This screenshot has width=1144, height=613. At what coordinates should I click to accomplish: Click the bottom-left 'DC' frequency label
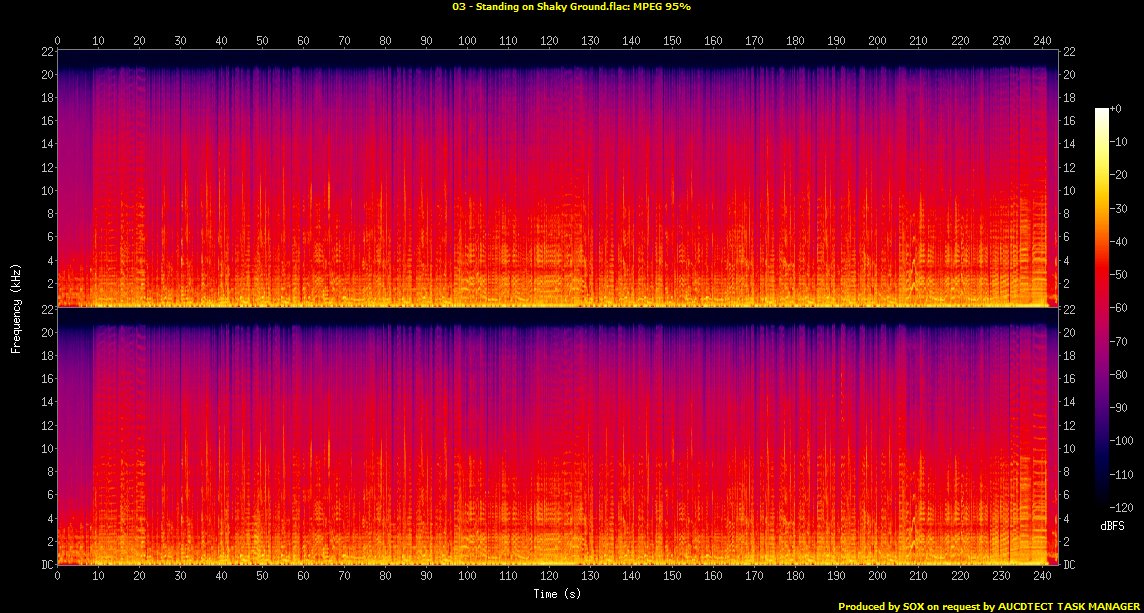click(45, 565)
